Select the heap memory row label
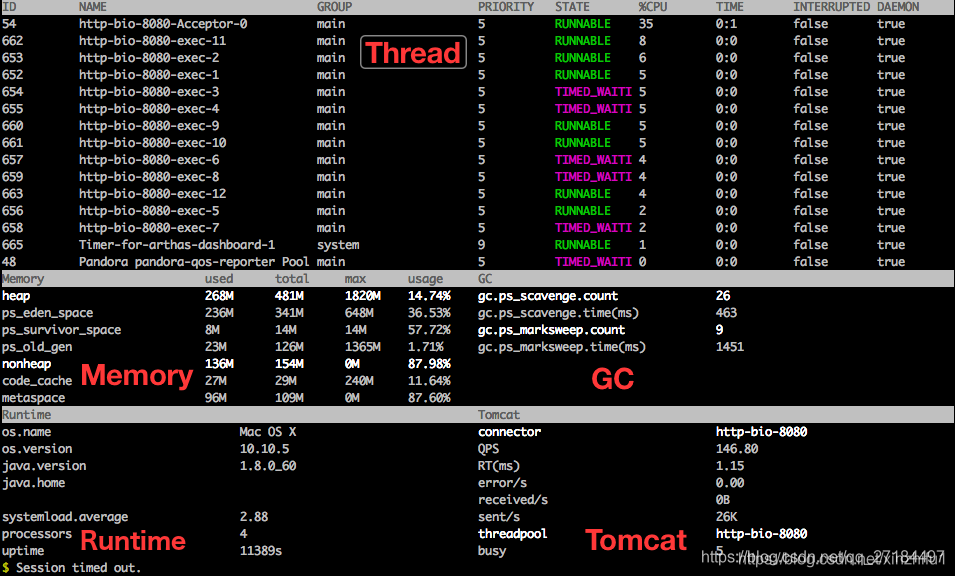Image resolution: width=955 pixels, height=576 pixels. pyautogui.click(x=16, y=296)
